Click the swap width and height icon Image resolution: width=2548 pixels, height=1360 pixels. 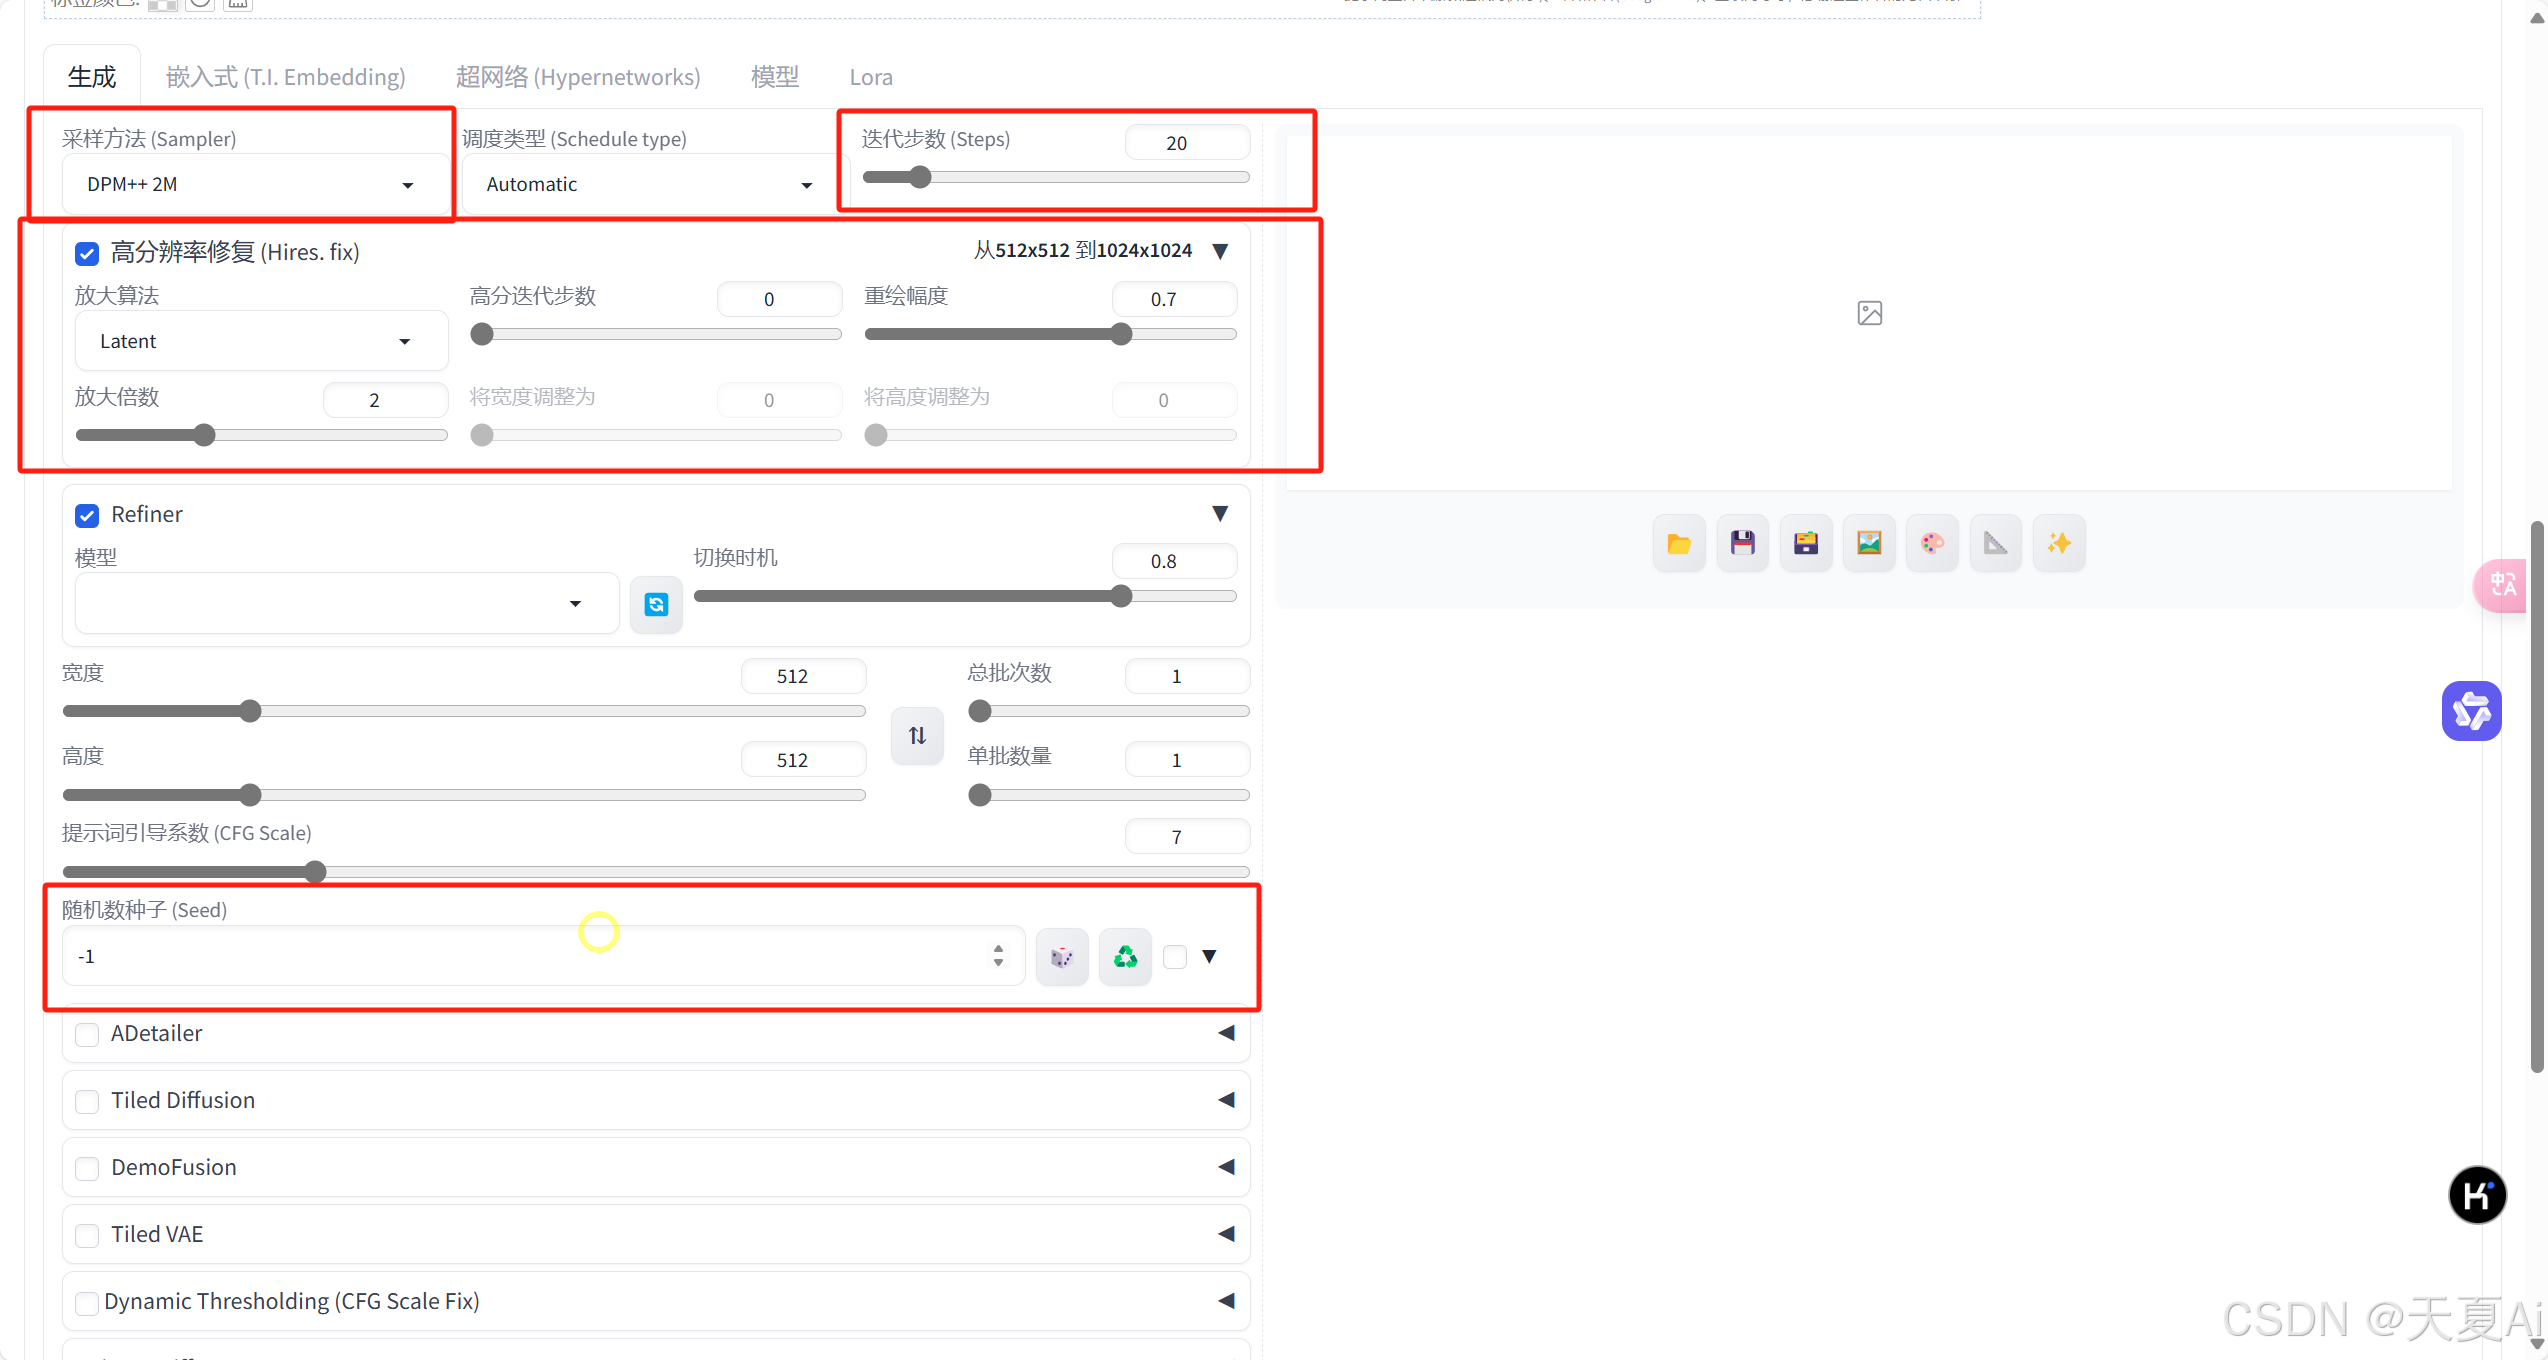click(x=917, y=736)
